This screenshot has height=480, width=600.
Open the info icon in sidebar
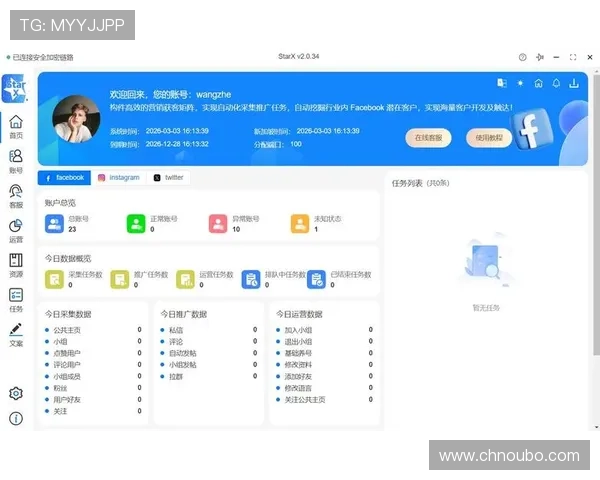16,418
